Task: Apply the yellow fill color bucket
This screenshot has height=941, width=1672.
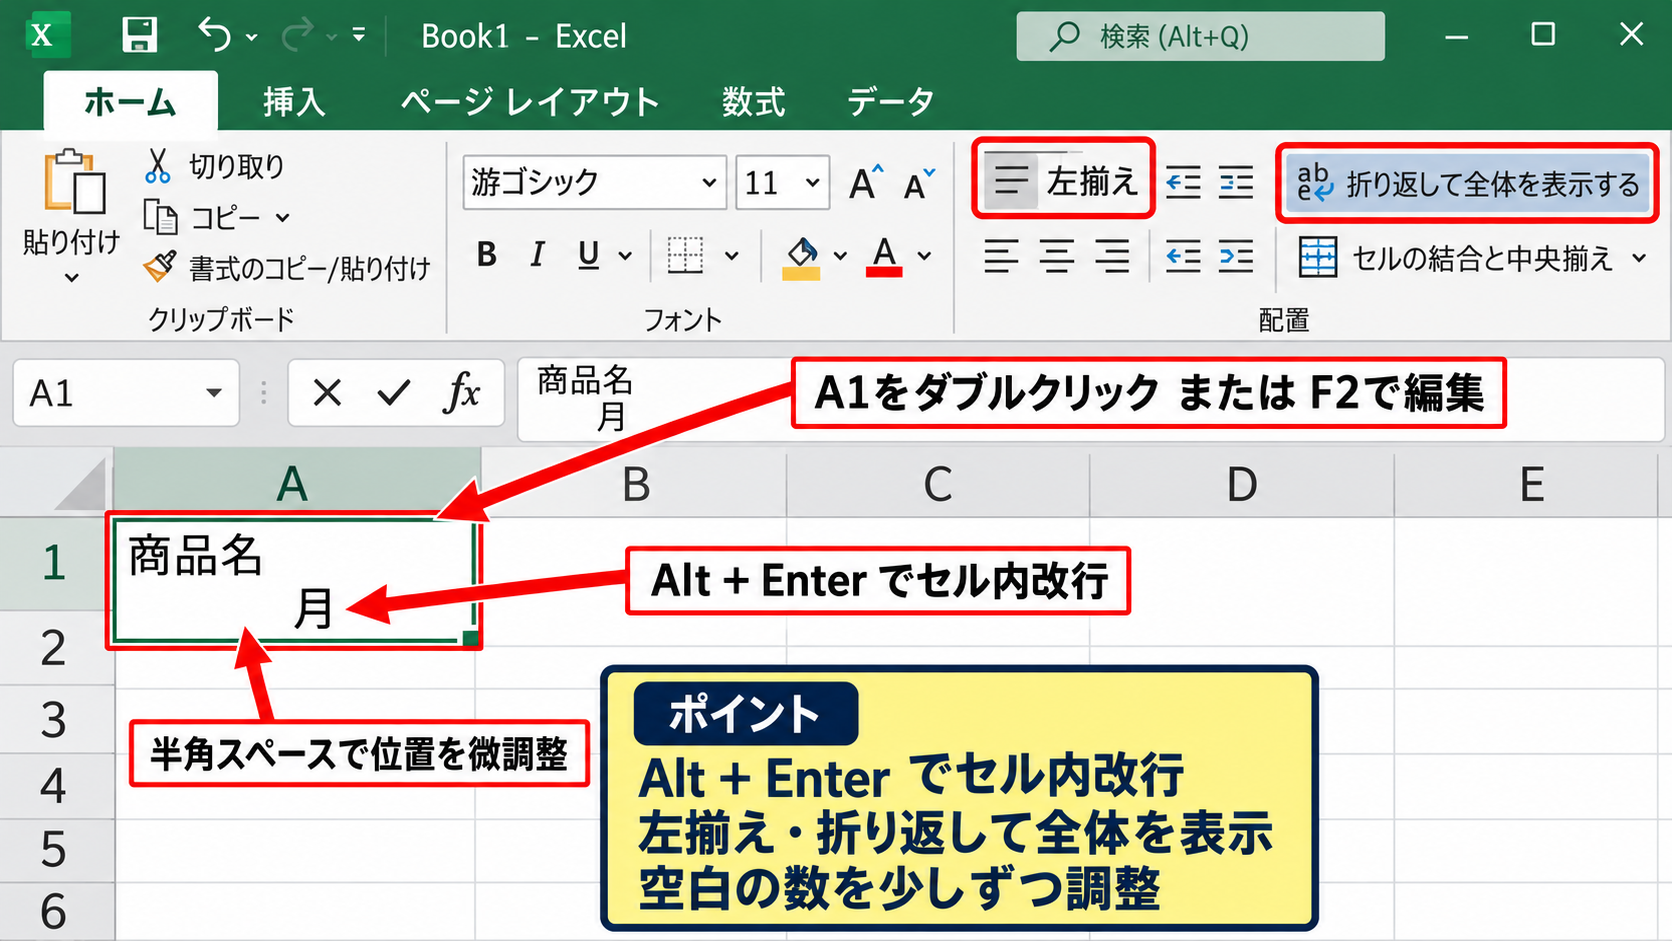Action: coord(801,257)
